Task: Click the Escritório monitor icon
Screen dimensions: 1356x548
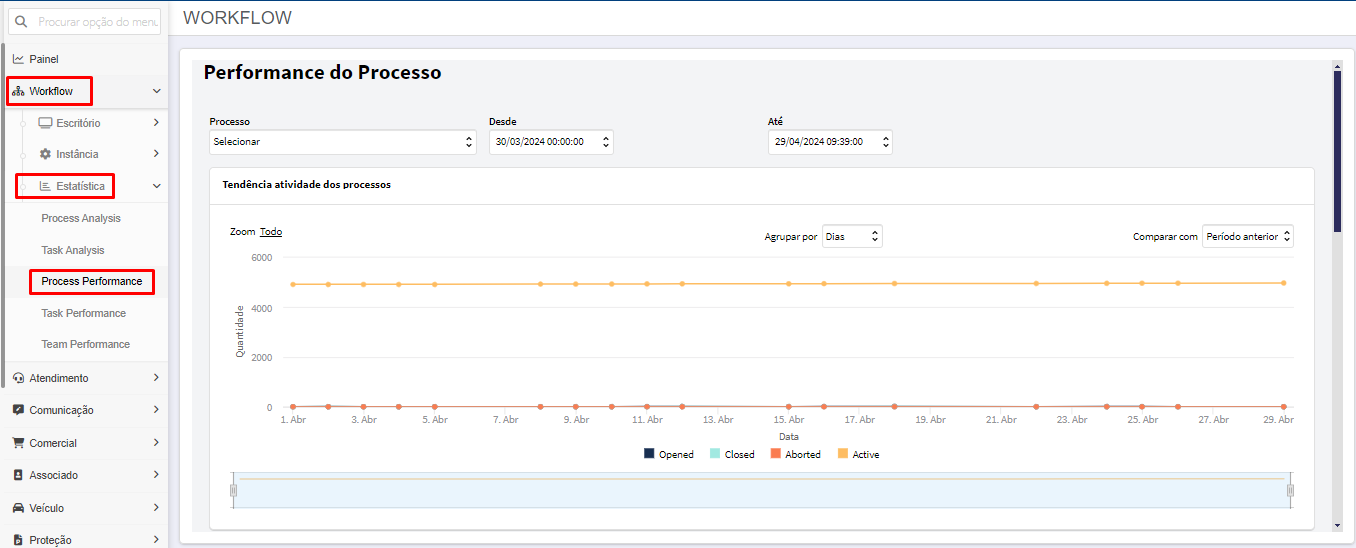Action: 45,123
